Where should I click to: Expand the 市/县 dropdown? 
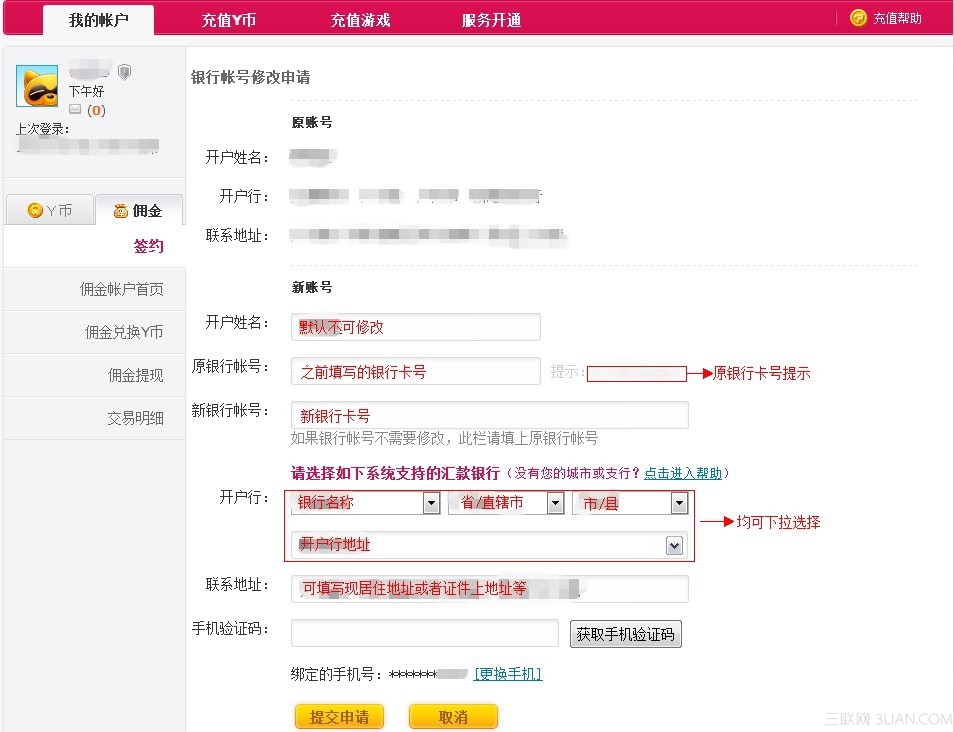pyautogui.click(x=679, y=503)
